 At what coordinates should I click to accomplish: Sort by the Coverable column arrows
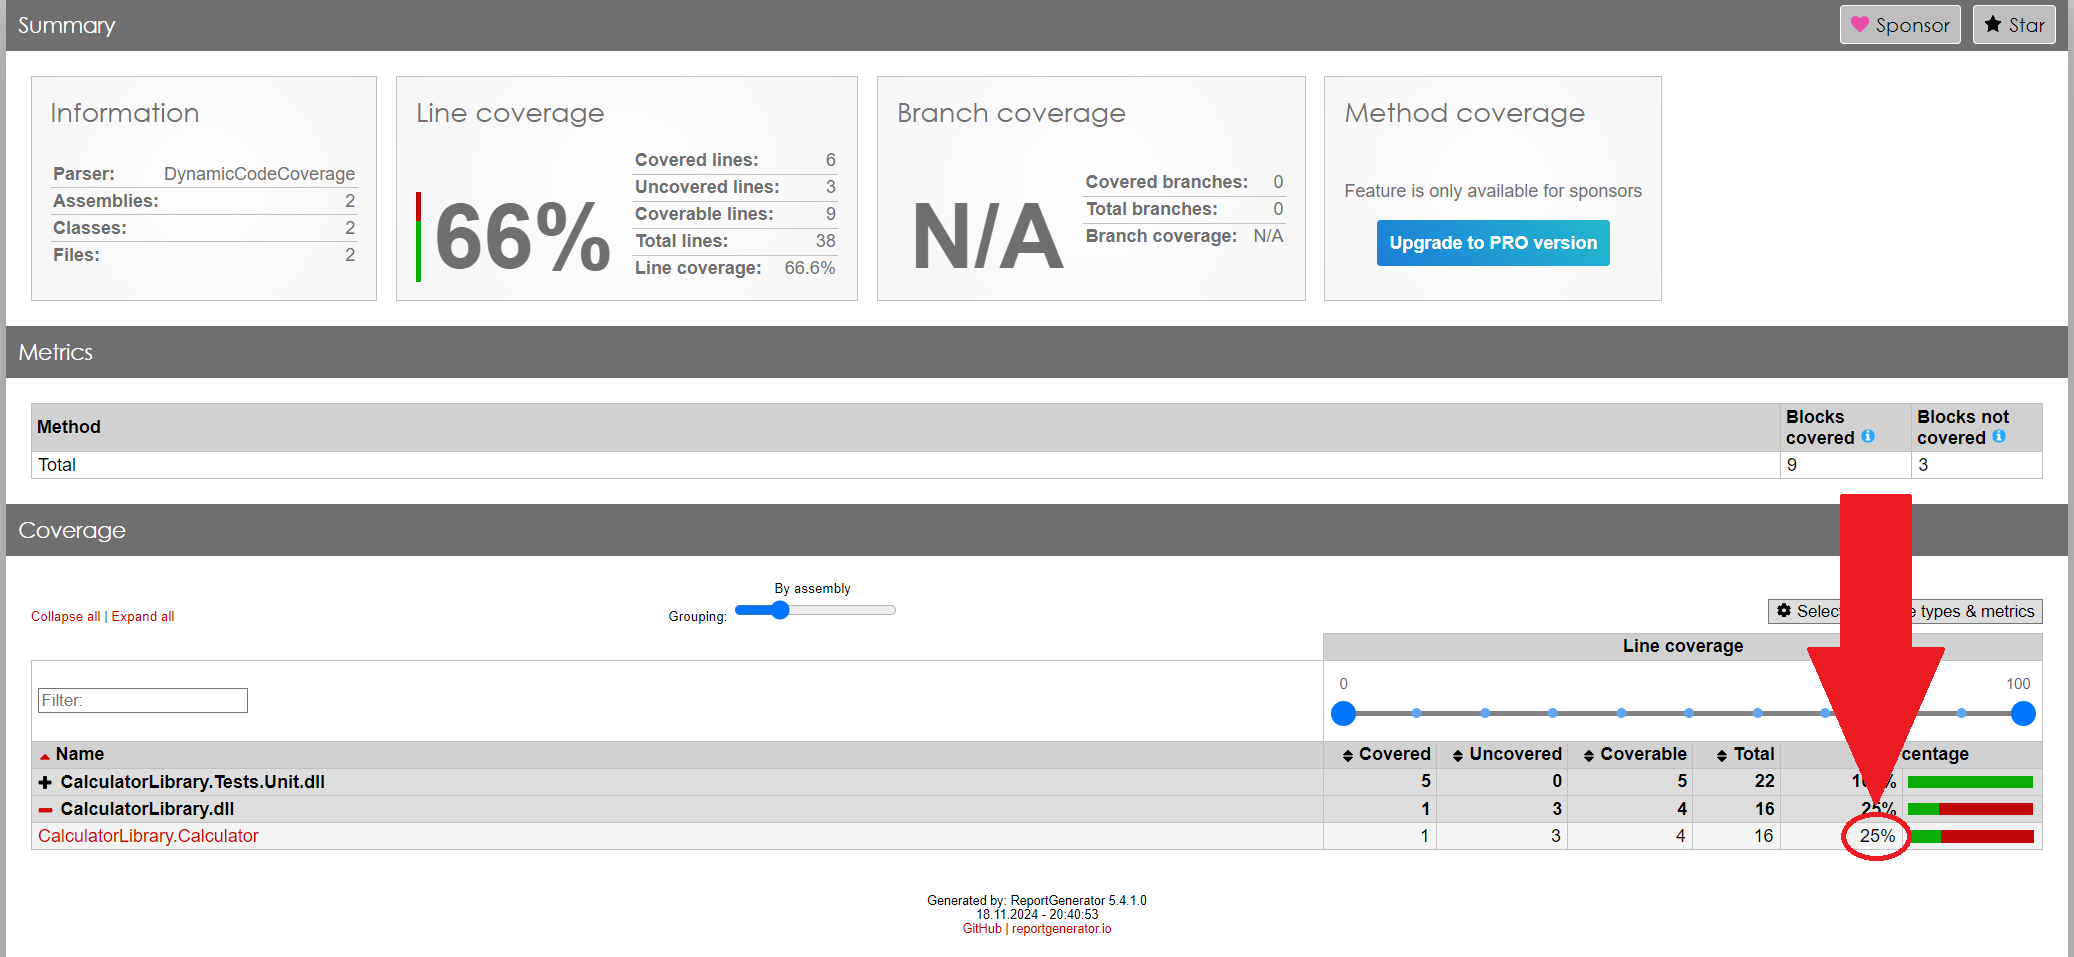tap(1589, 755)
